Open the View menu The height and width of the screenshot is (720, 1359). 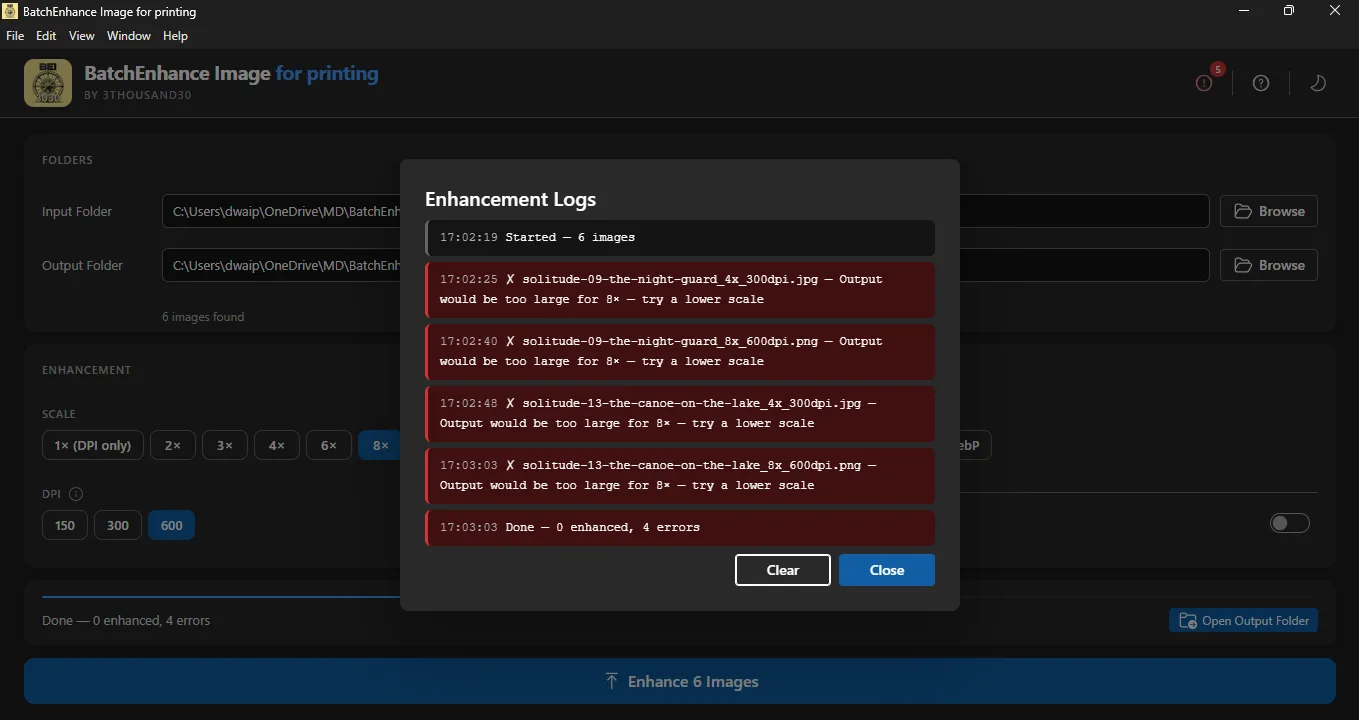pos(82,36)
